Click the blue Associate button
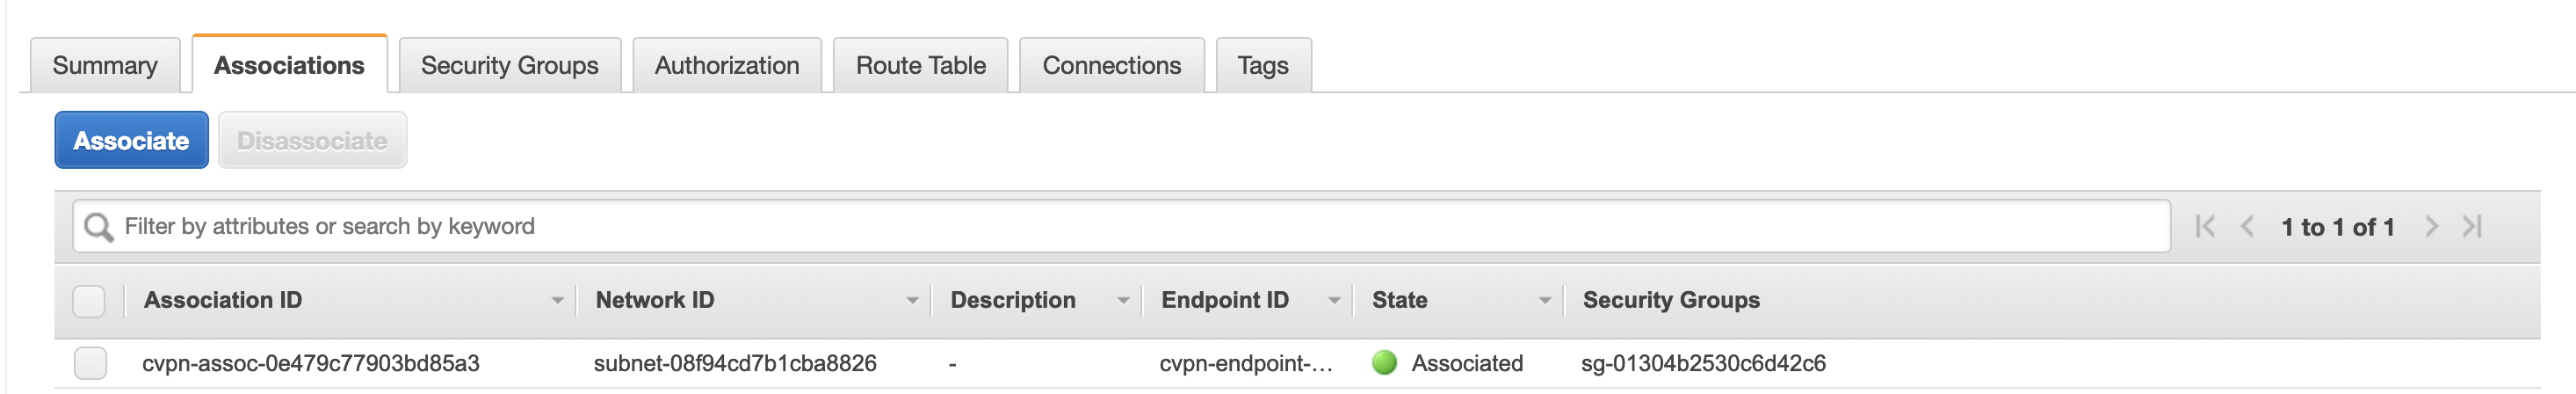2576x394 pixels. pos(131,141)
